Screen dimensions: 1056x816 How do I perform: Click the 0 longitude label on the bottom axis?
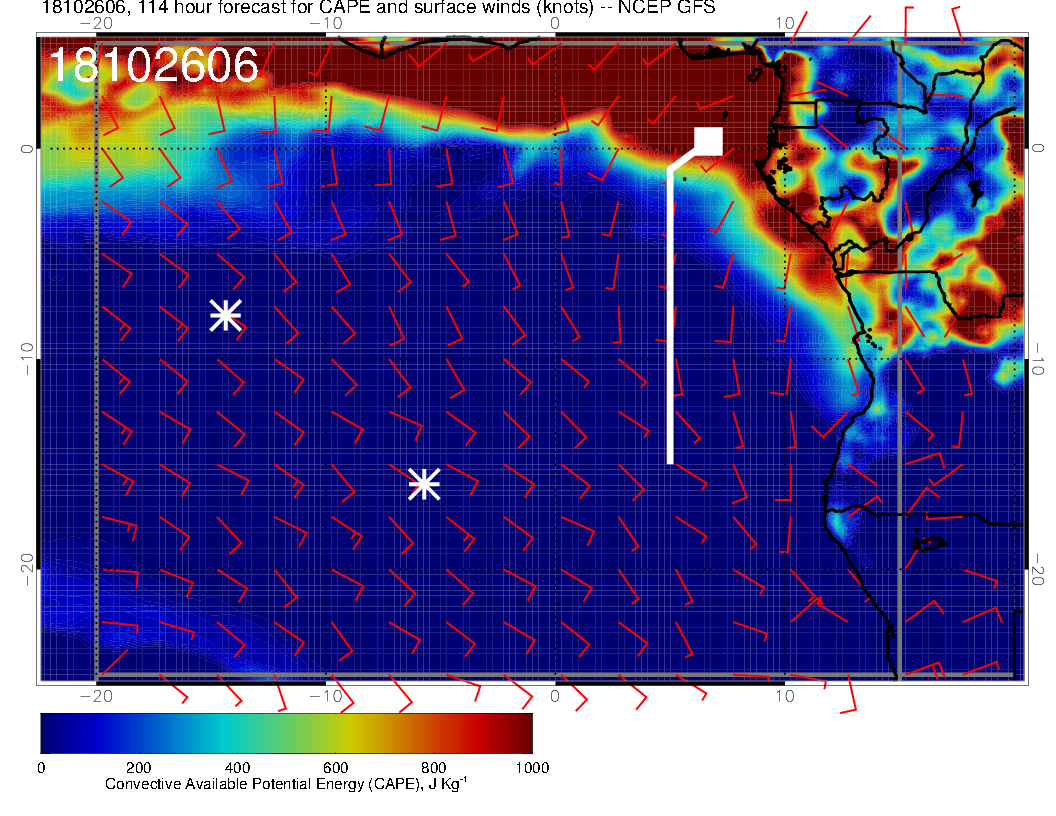(556, 696)
